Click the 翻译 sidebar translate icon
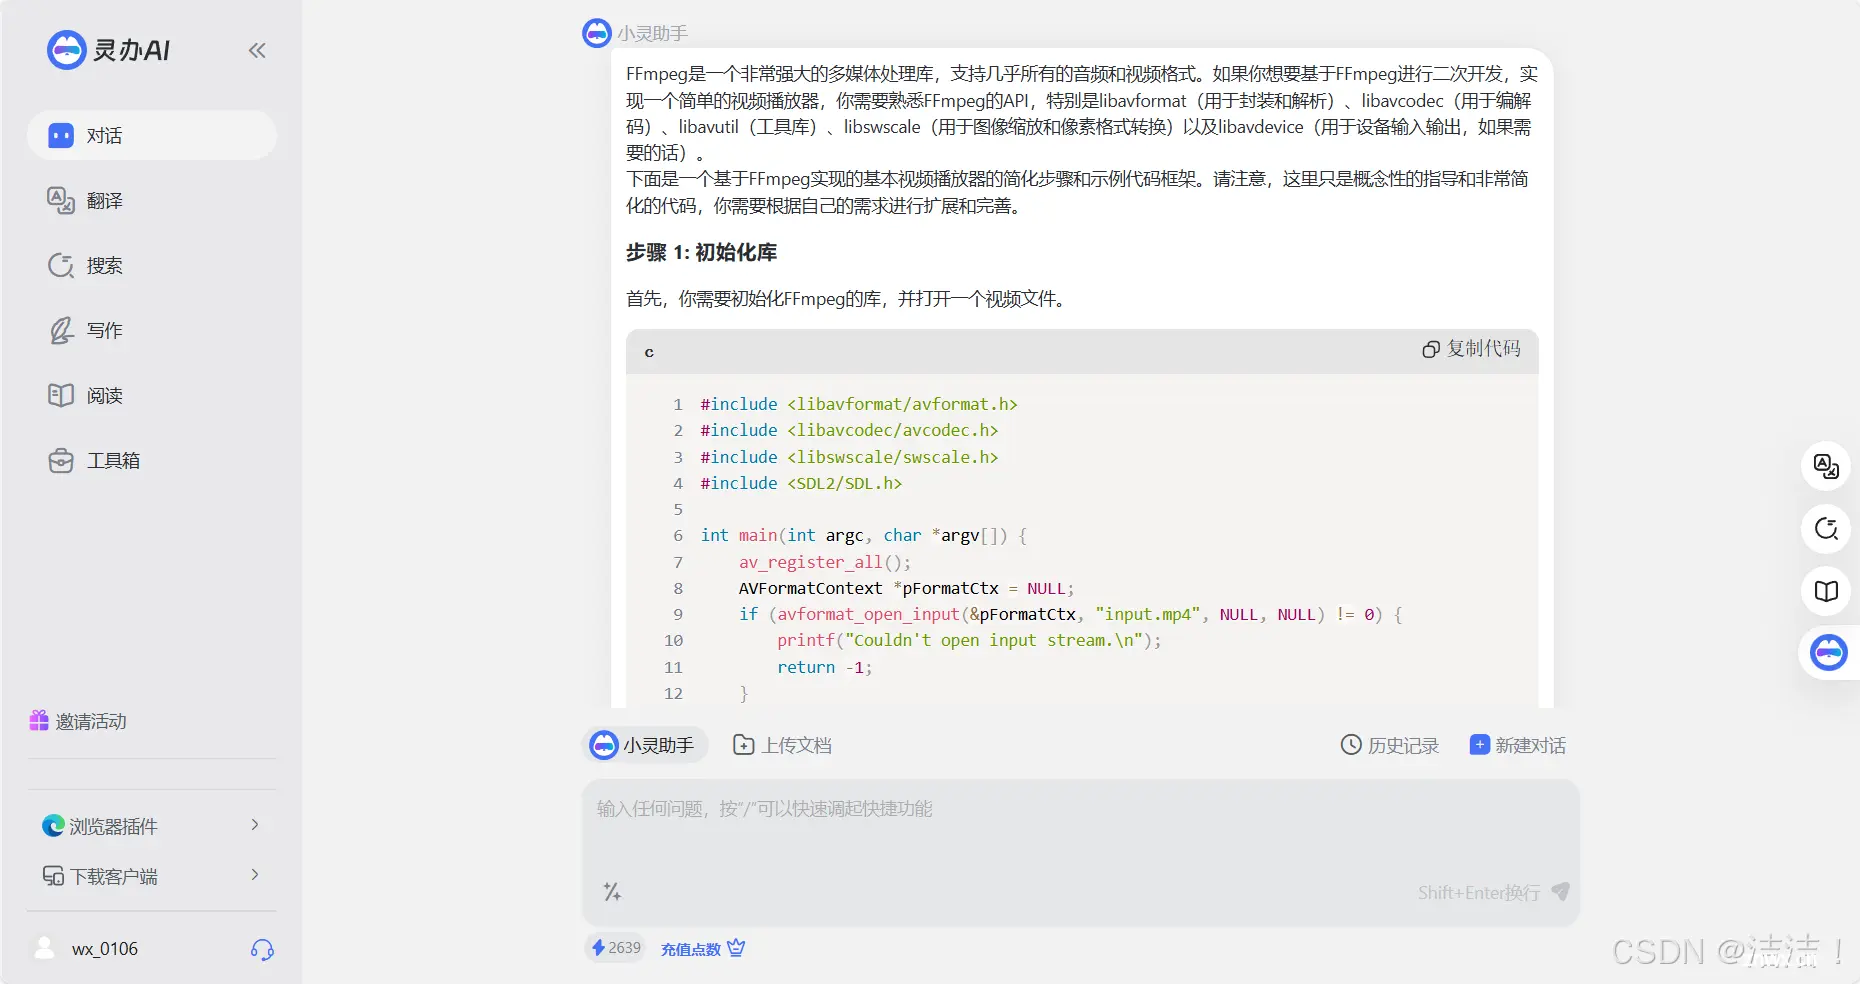The height and width of the screenshot is (984, 1860). click(61, 200)
